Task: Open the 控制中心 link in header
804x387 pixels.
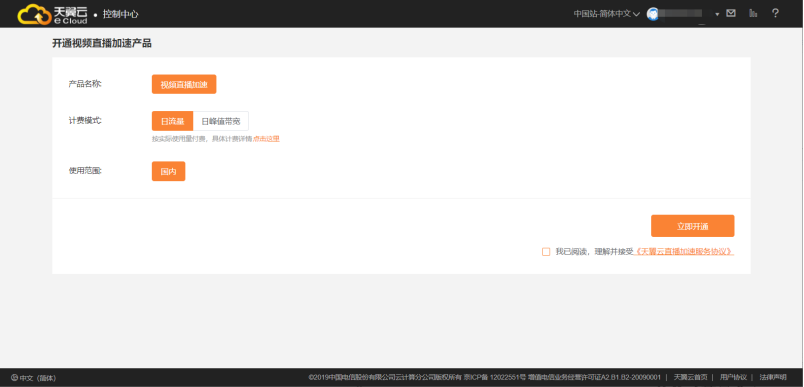Action: coord(120,14)
